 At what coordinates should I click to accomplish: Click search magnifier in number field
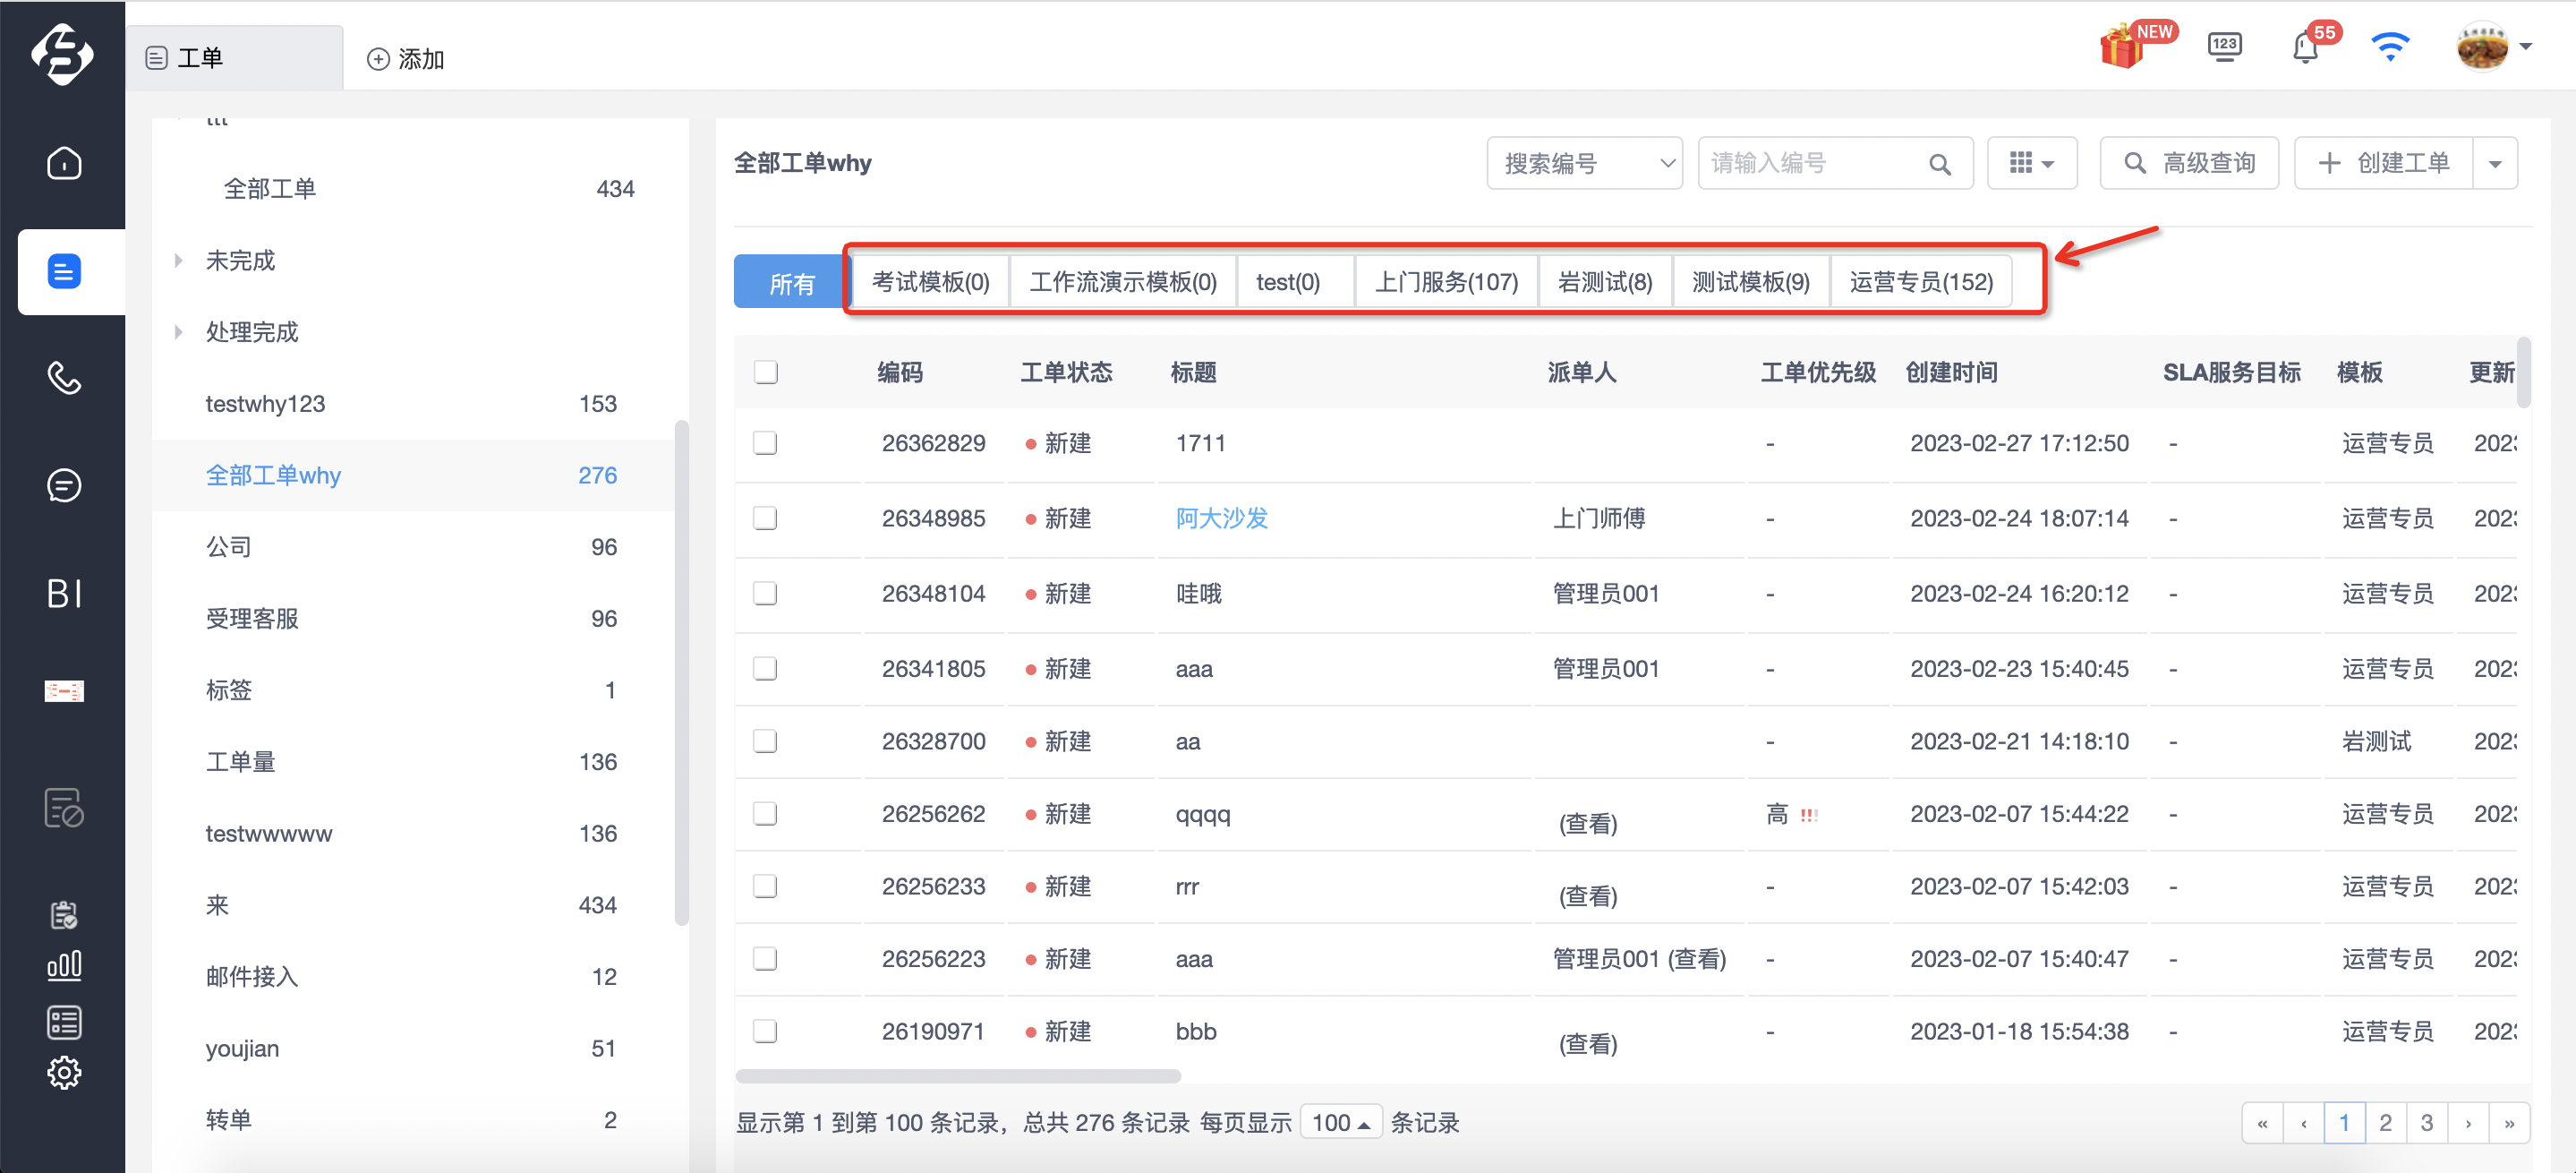pos(1939,164)
